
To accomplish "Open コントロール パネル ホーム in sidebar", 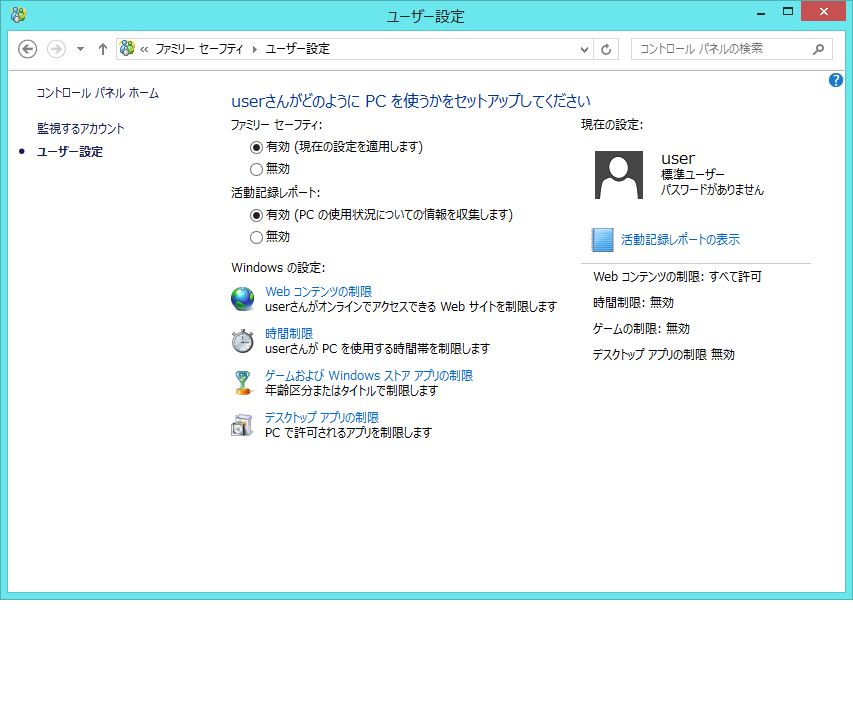I will click(97, 93).
